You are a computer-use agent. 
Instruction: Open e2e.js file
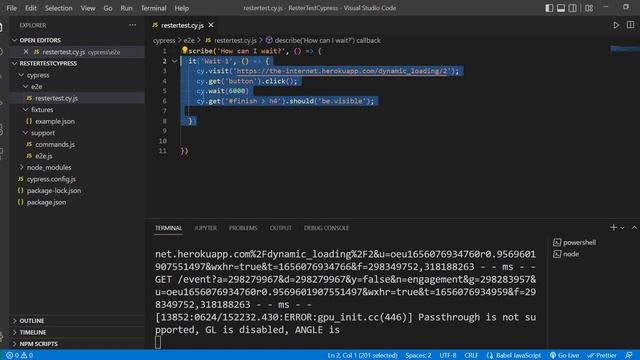tap(43, 156)
